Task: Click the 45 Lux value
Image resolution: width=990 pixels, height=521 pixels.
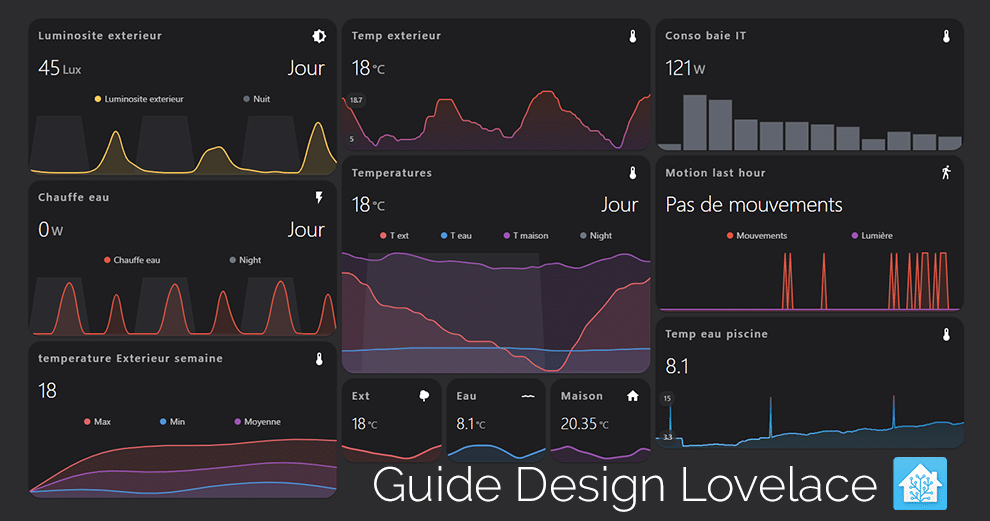Action: point(59,68)
